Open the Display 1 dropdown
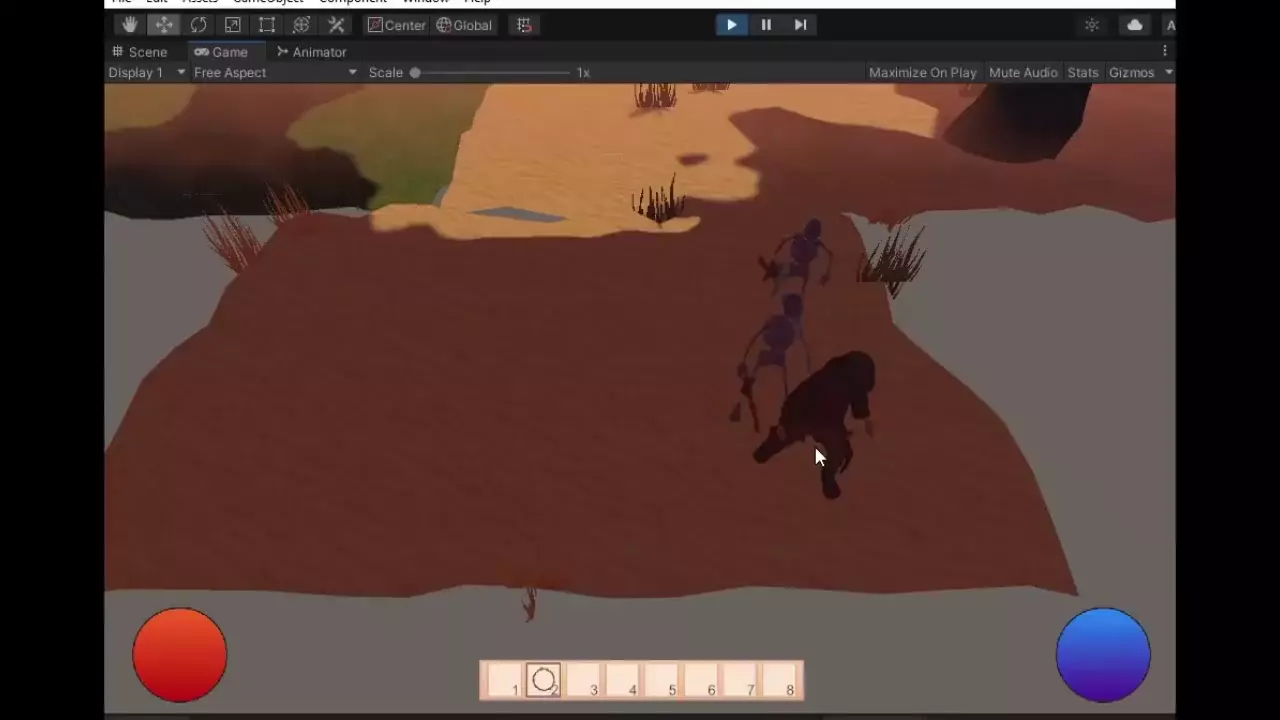 [x=147, y=72]
